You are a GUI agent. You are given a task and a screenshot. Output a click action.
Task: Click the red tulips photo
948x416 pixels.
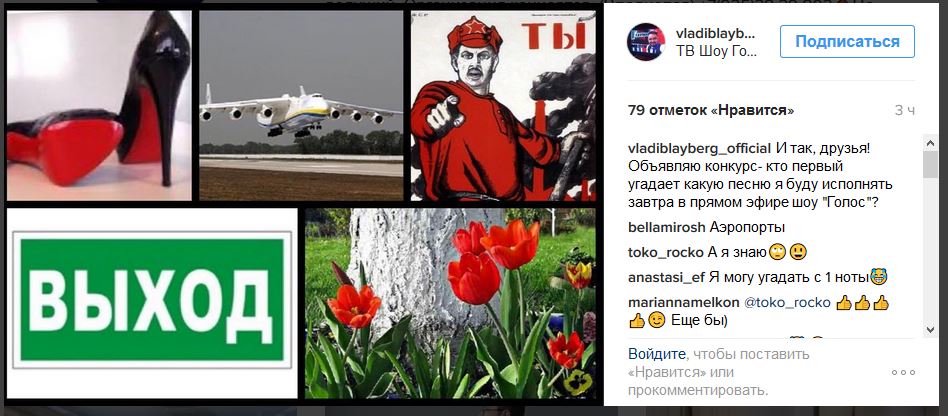450,304
